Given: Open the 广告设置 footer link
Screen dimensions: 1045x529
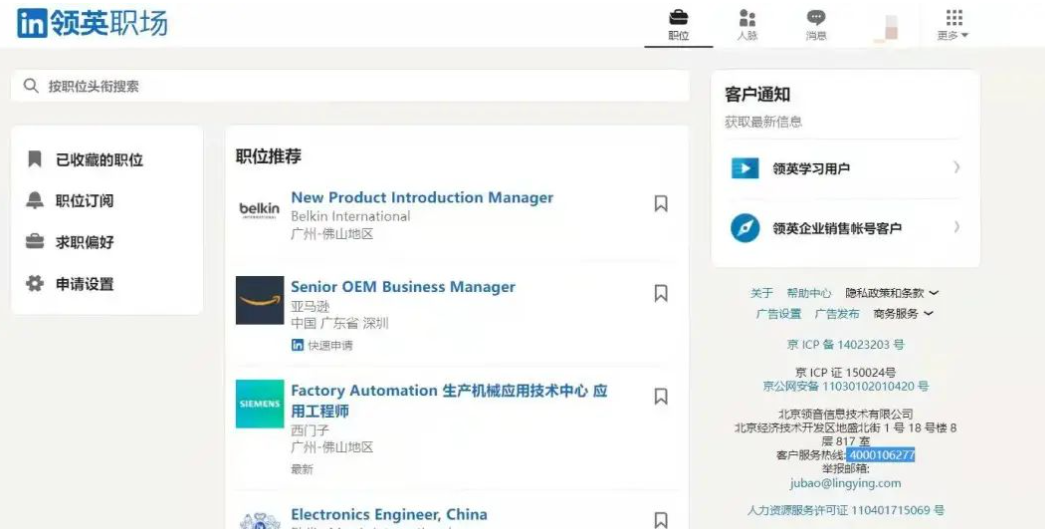Looking at the screenshot, I should pyautogui.click(x=778, y=314).
